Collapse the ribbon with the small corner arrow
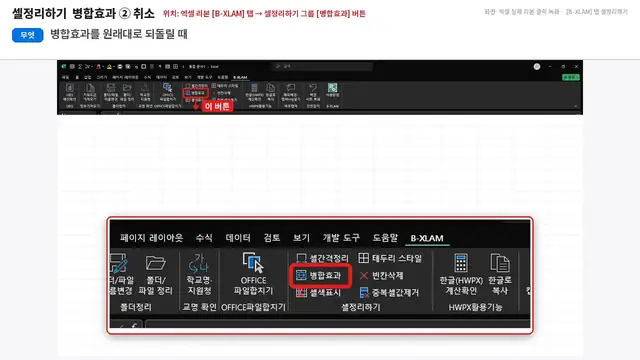The width and height of the screenshot is (640, 360). click(x=576, y=106)
